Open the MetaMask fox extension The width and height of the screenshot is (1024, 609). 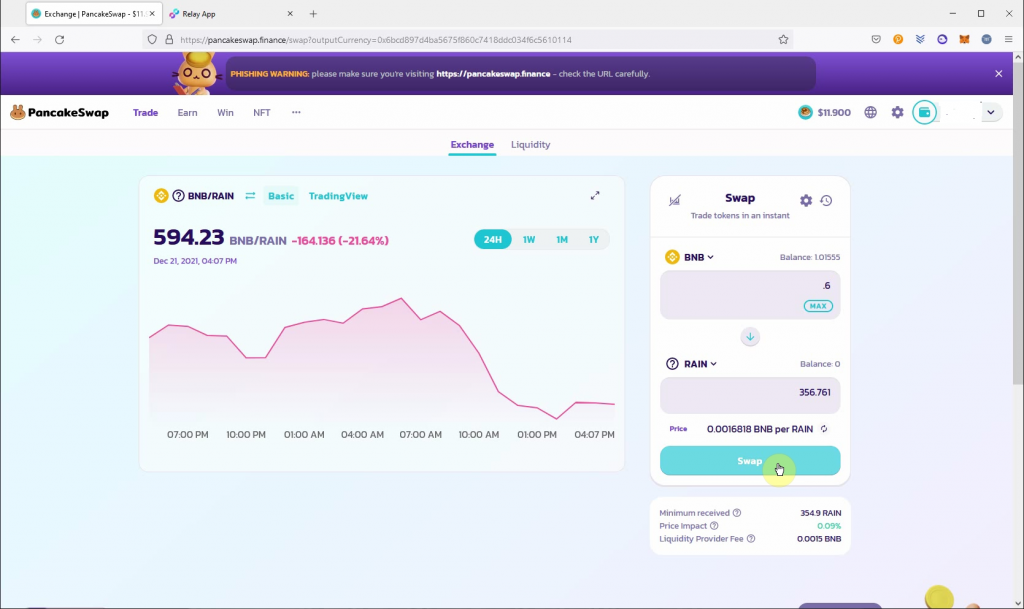click(964, 40)
